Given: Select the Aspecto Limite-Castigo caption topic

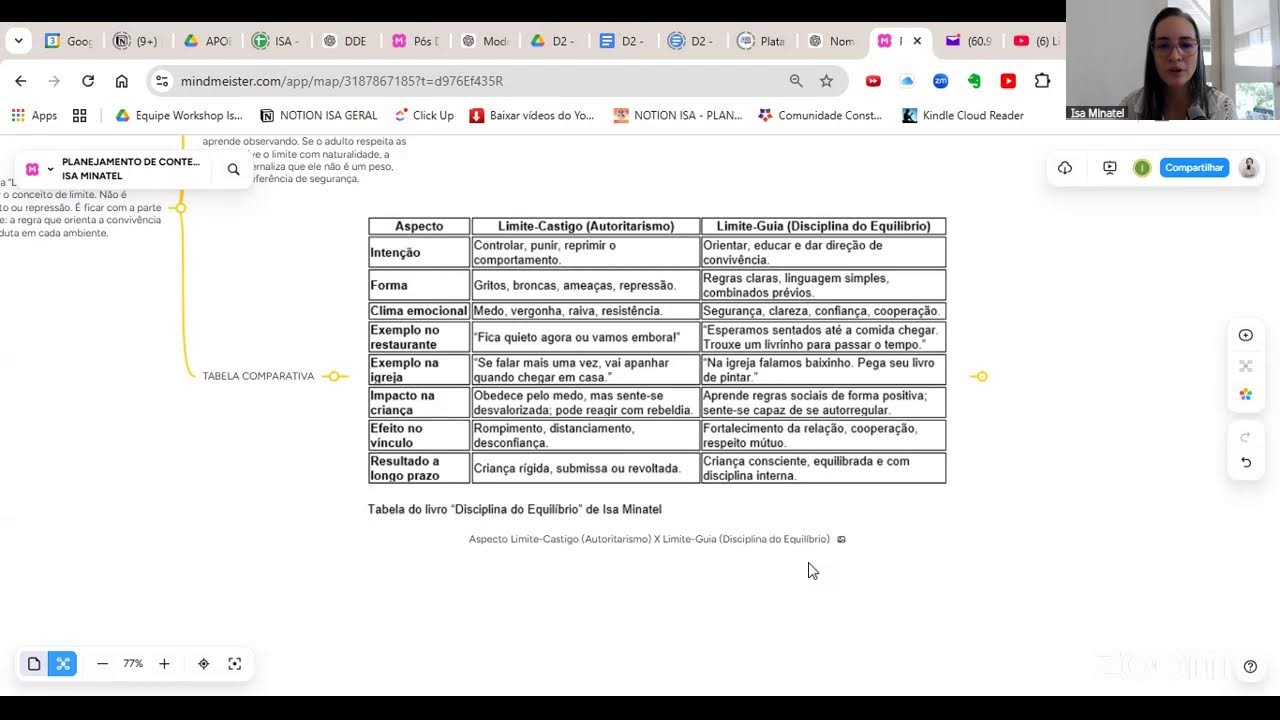Looking at the screenshot, I should pyautogui.click(x=649, y=539).
